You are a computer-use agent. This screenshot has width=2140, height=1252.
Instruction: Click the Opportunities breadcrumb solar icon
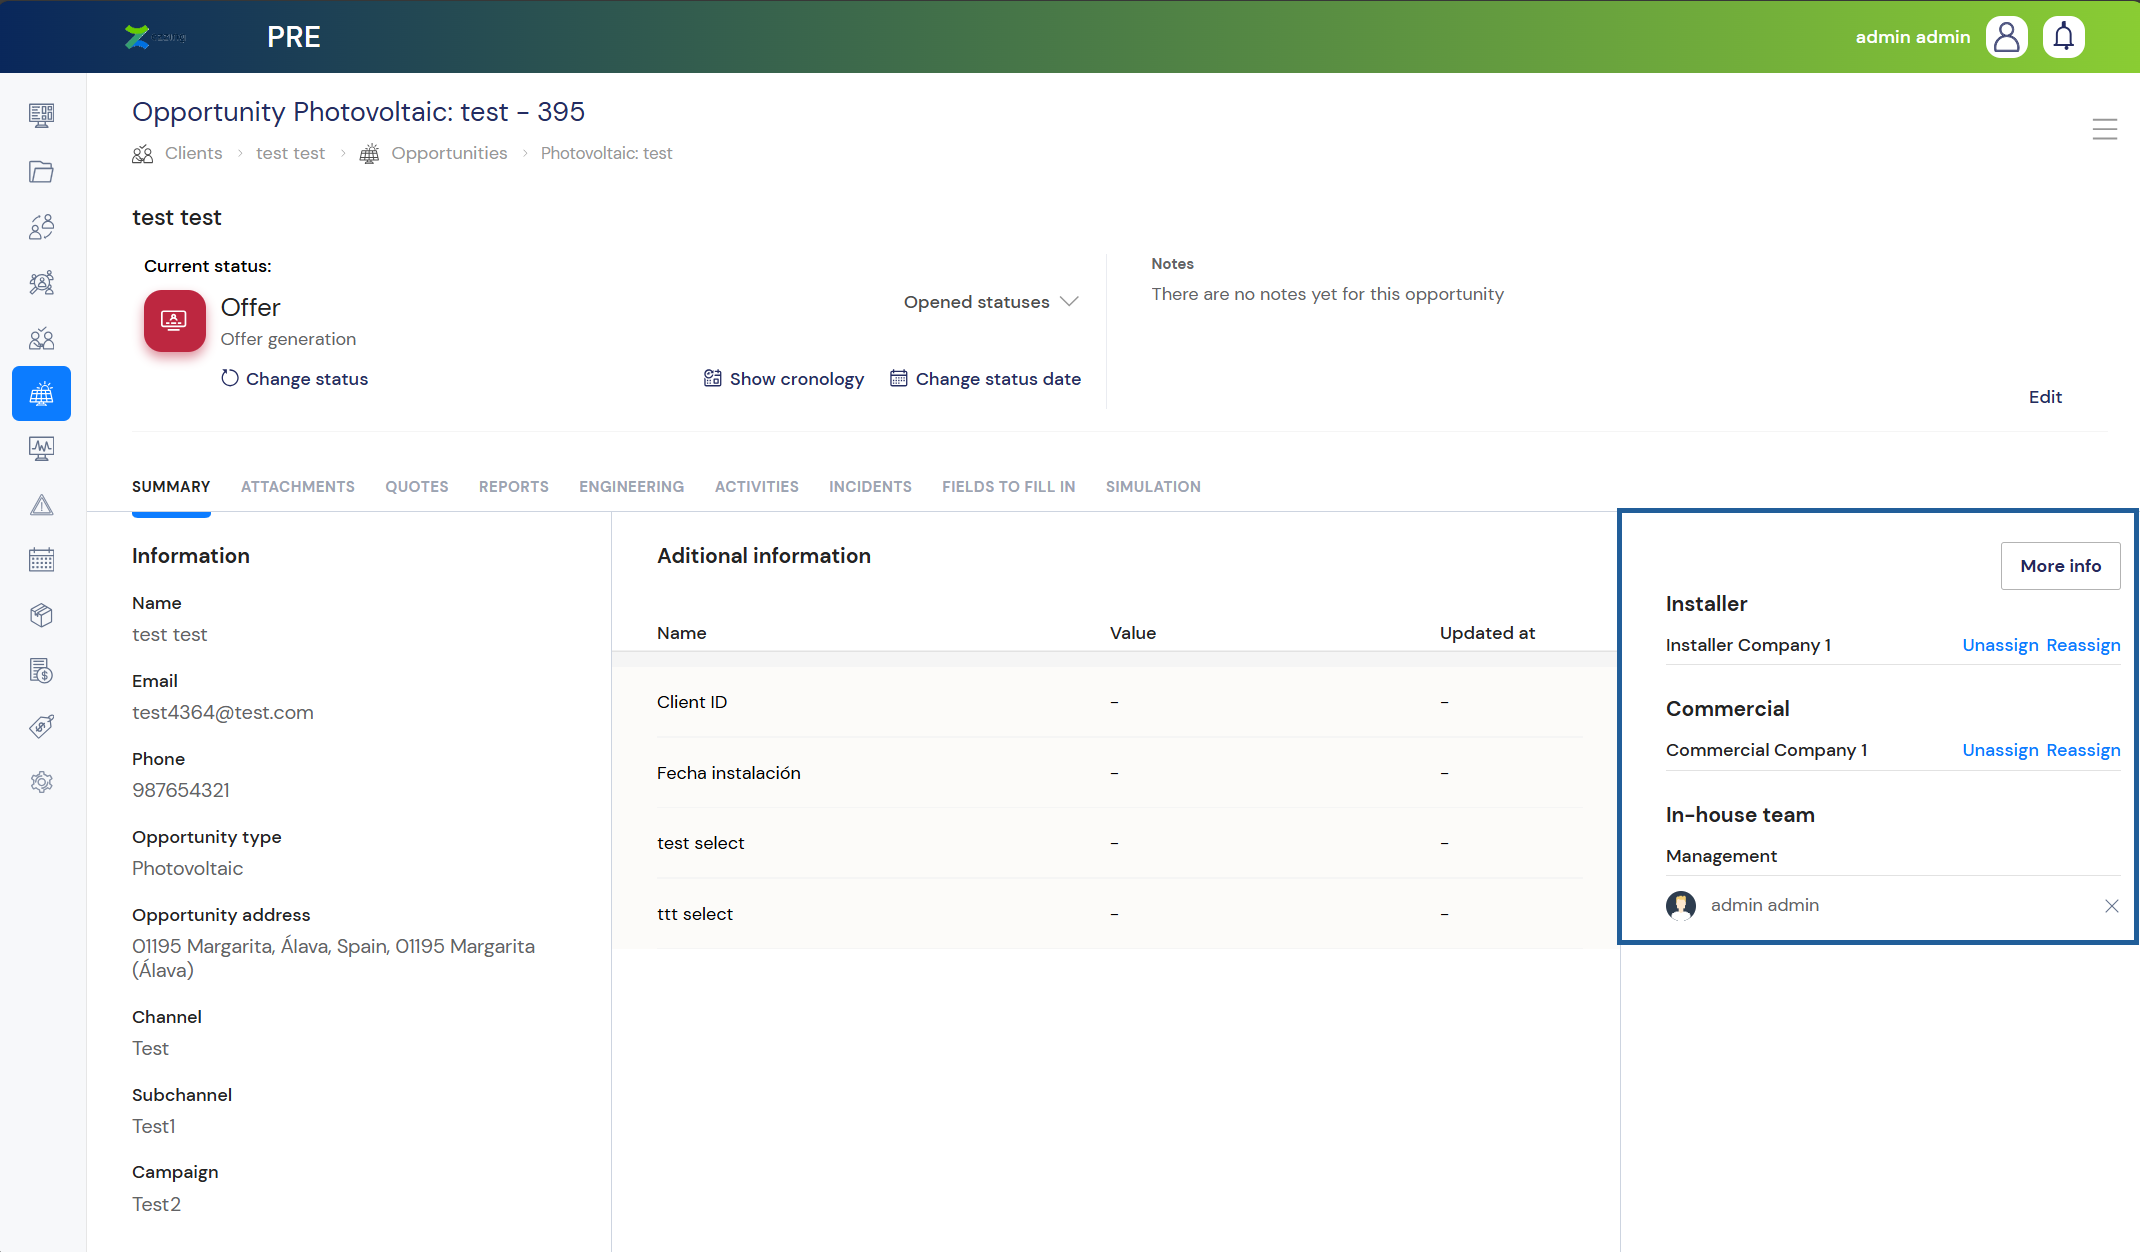click(369, 154)
